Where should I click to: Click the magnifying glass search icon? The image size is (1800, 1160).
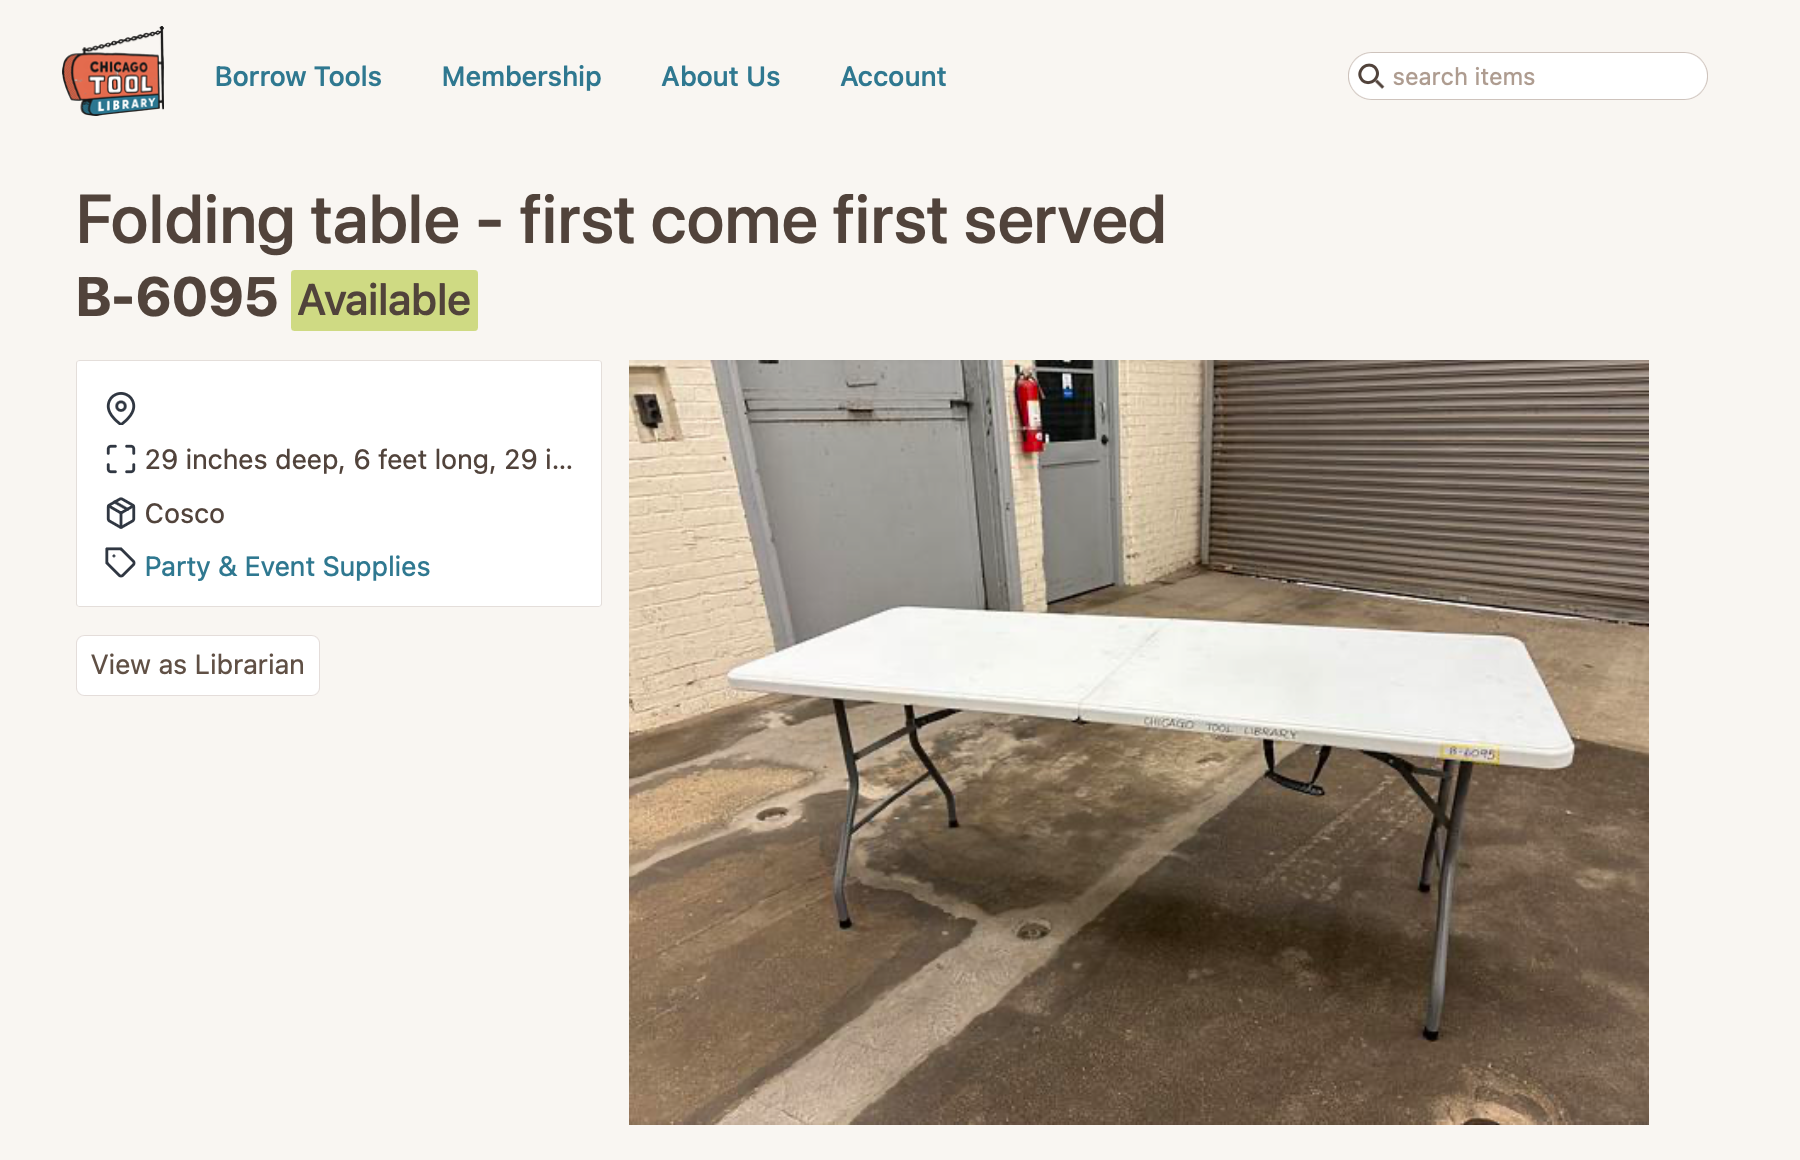pos(1371,76)
